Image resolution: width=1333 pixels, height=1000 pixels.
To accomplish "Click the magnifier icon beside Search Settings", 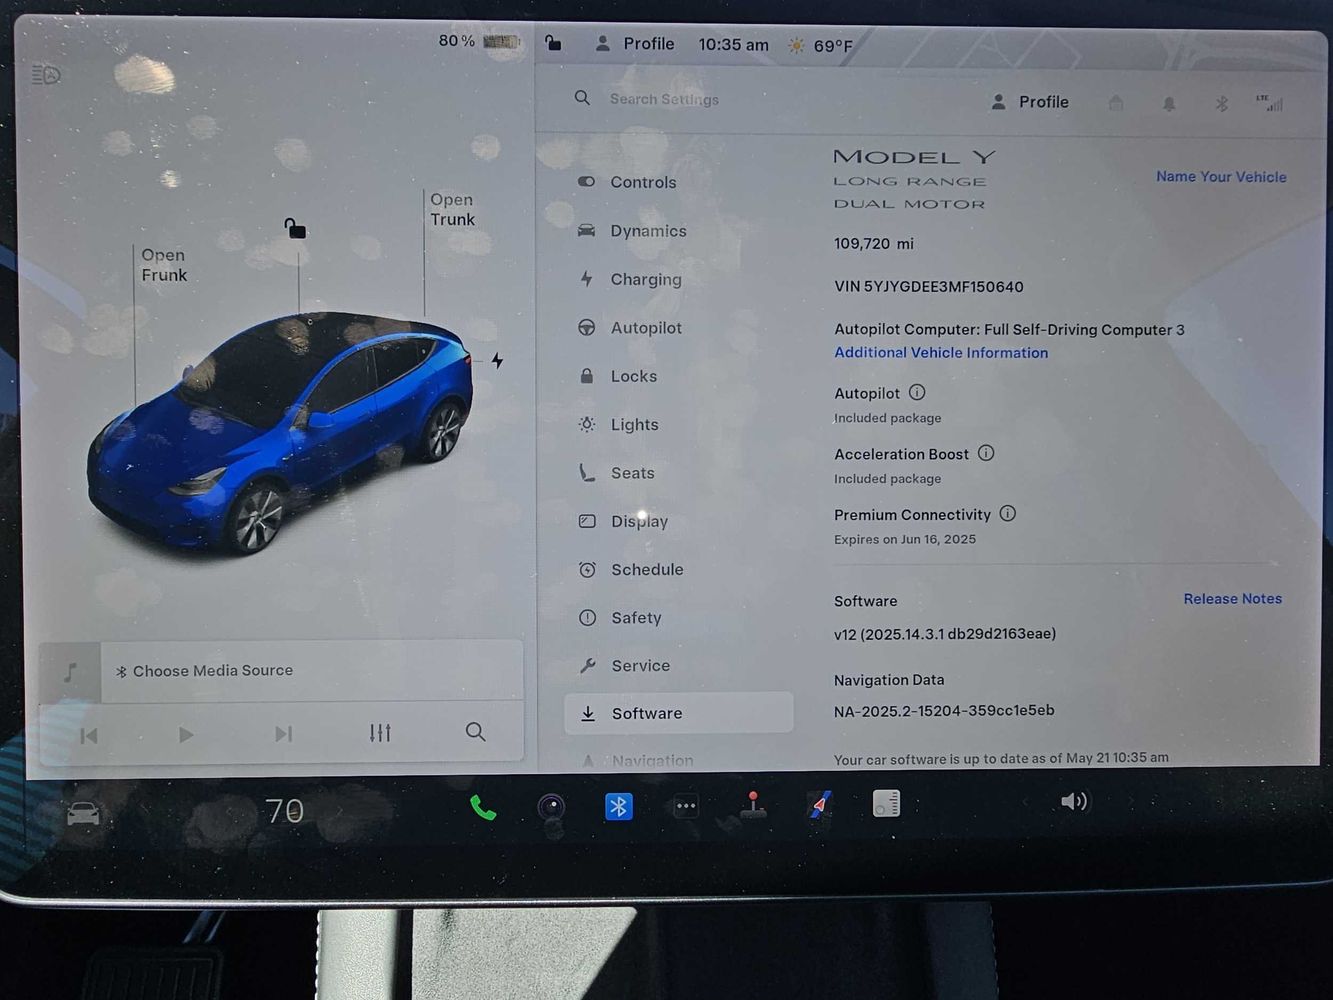I will coord(582,98).
